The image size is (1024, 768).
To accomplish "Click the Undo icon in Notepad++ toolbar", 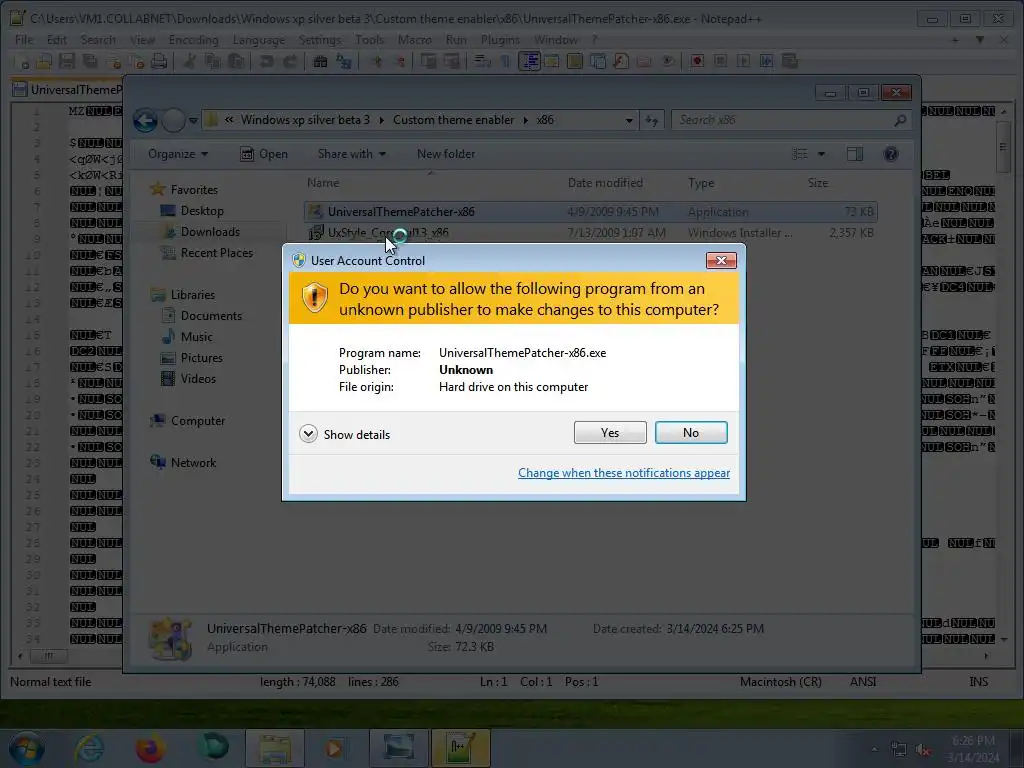I will pyautogui.click(x=266, y=61).
